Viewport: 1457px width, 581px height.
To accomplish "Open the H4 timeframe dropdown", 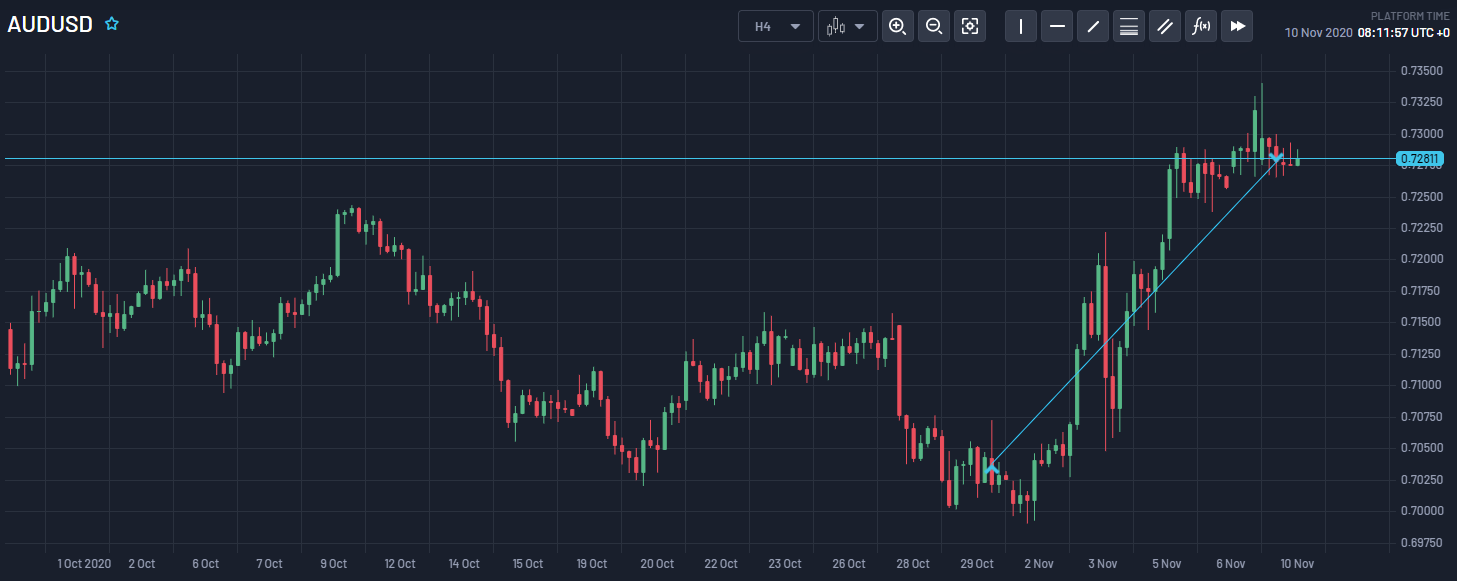I will click(x=775, y=26).
